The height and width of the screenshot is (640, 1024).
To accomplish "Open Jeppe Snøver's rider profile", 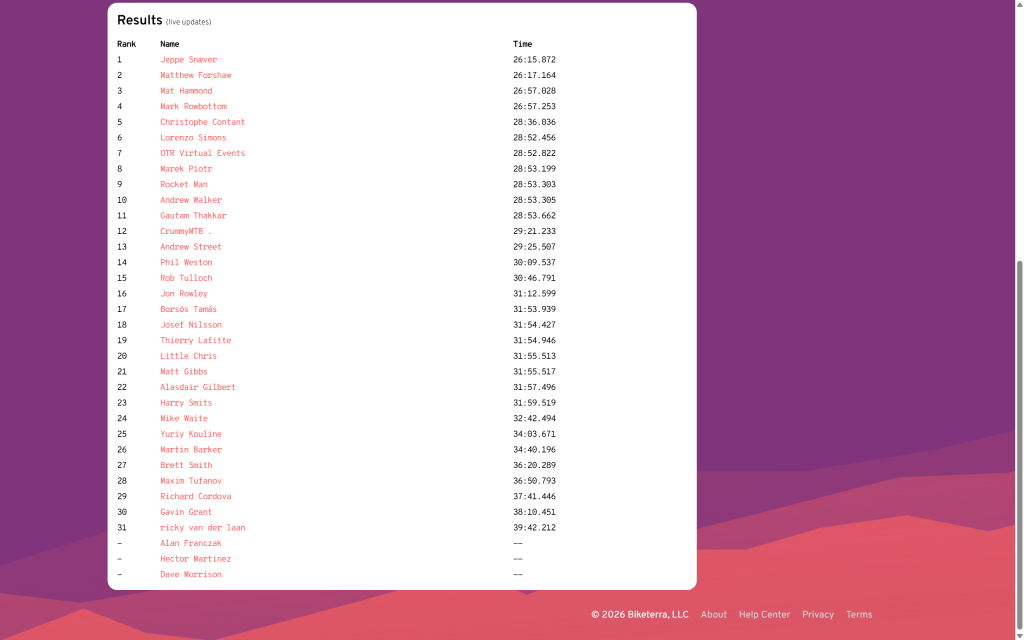I will pyautogui.click(x=188, y=60).
